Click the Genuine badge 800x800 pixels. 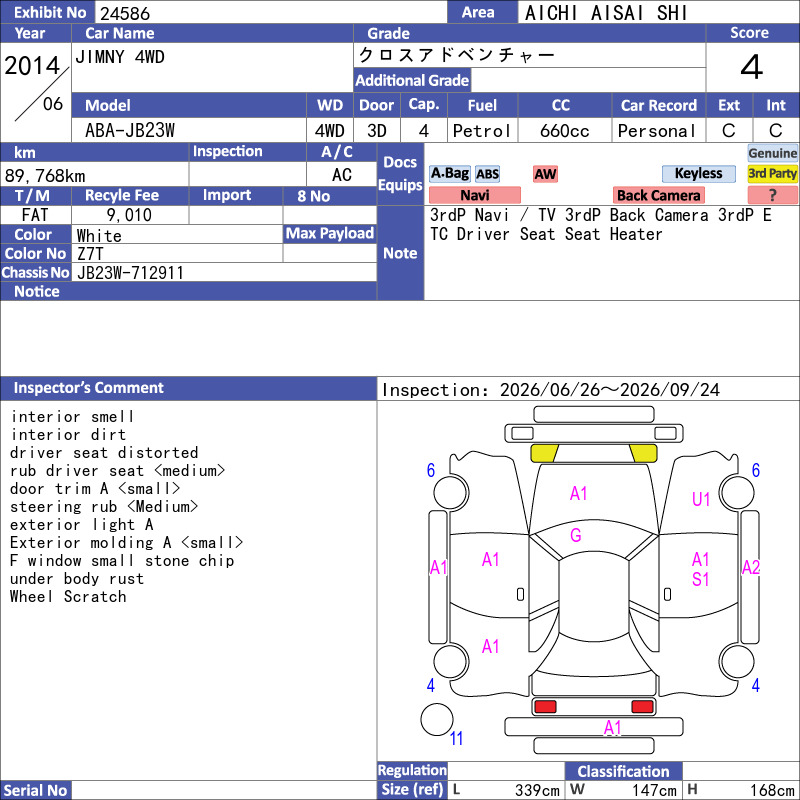[x=772, y=153]
